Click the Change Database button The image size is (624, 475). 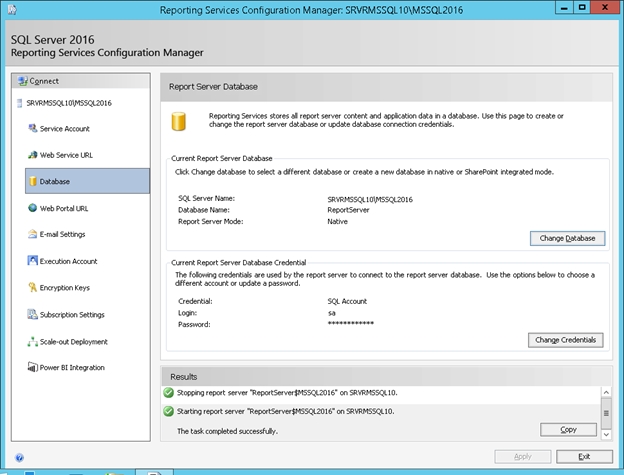(x=567, y=238)
